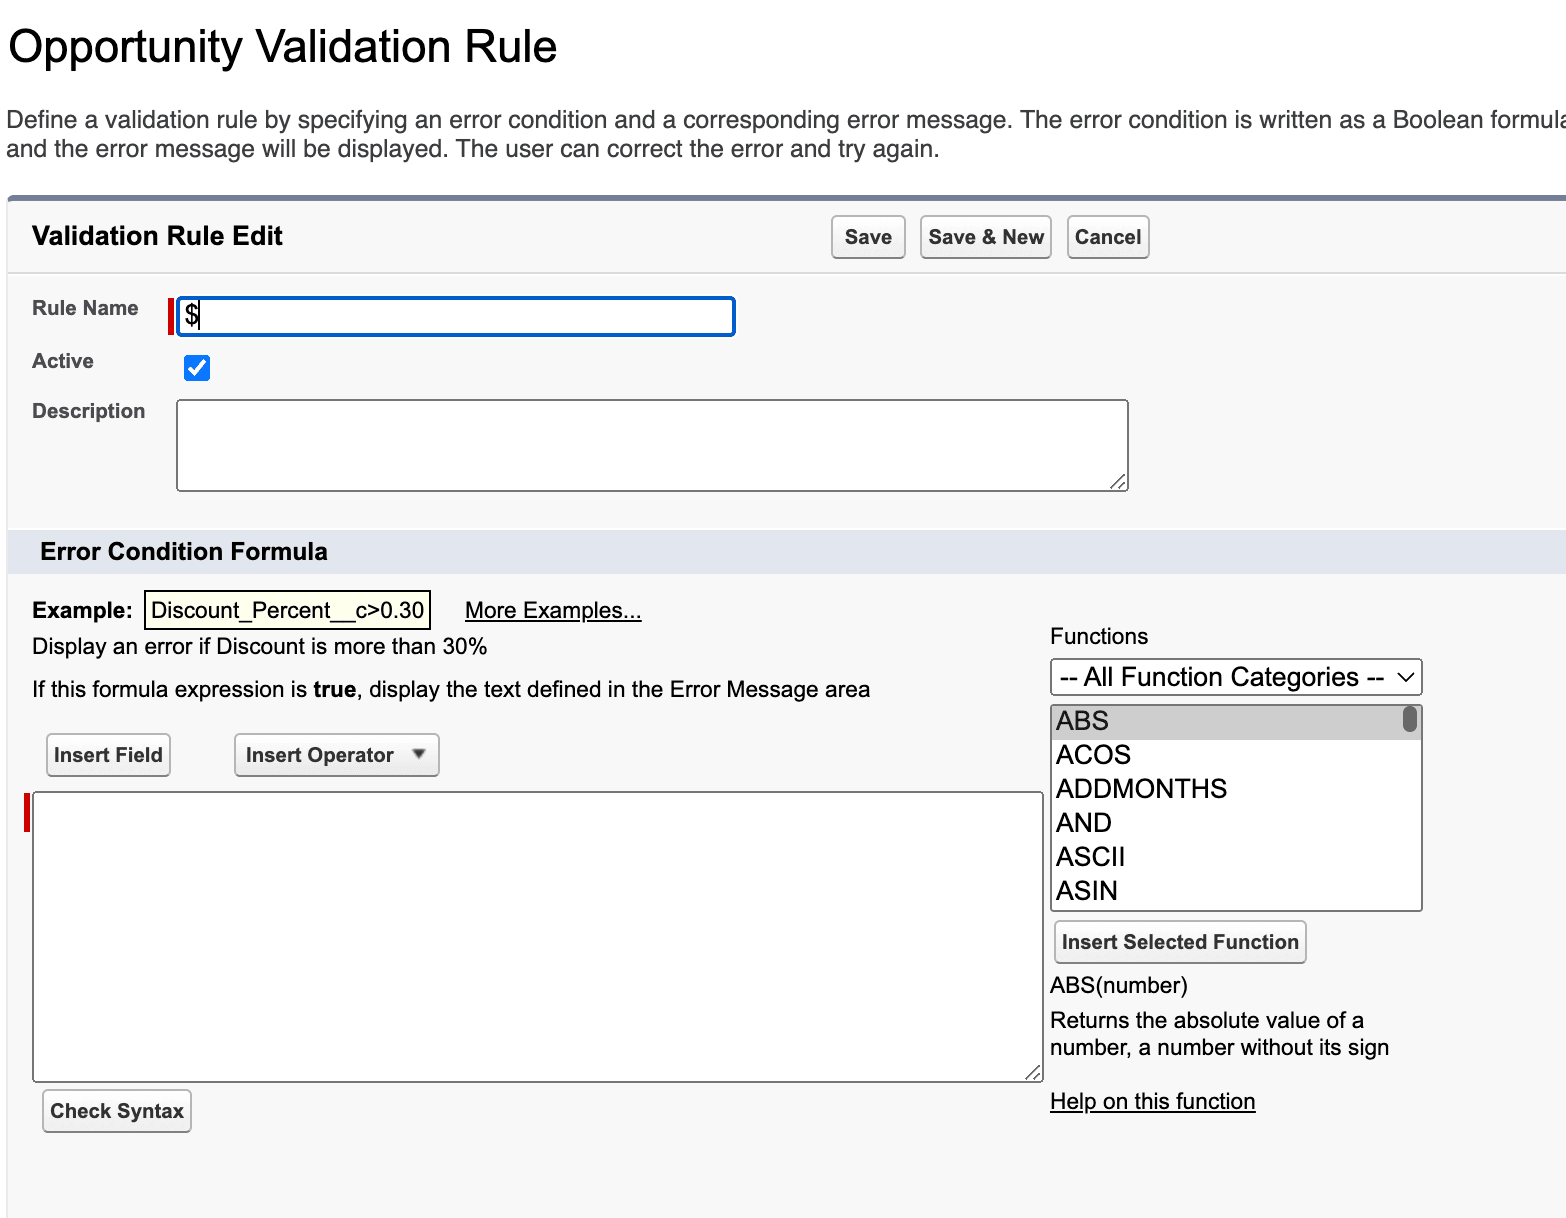Click into the Description text area
The height and width of the screenshot is (1218, 1566).
[x=652, y=446]
